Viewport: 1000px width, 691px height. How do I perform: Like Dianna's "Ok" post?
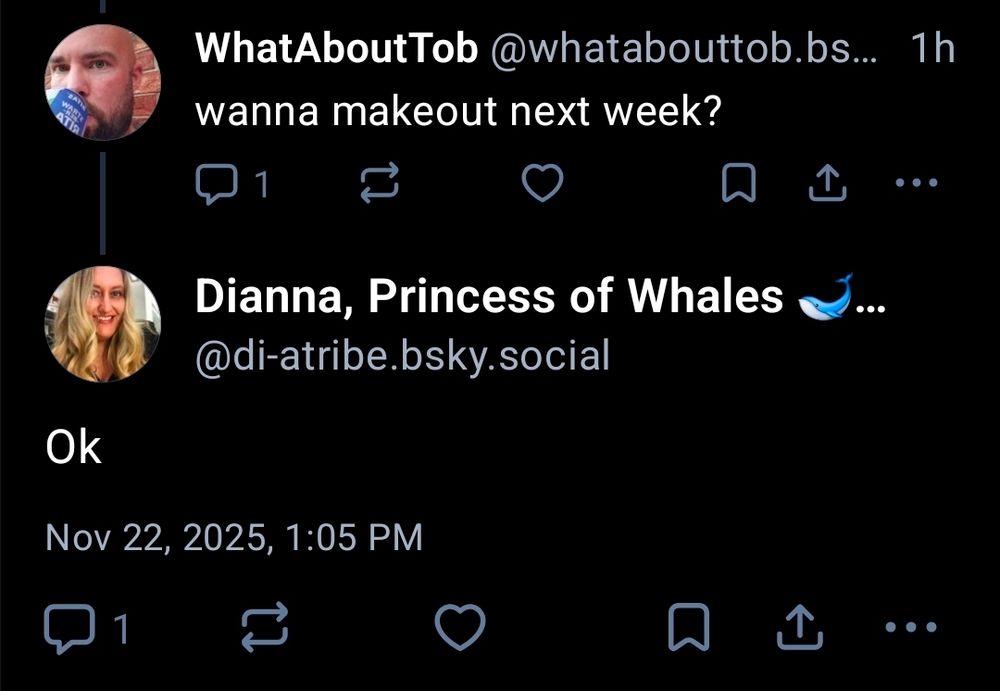tap(461, 629)
